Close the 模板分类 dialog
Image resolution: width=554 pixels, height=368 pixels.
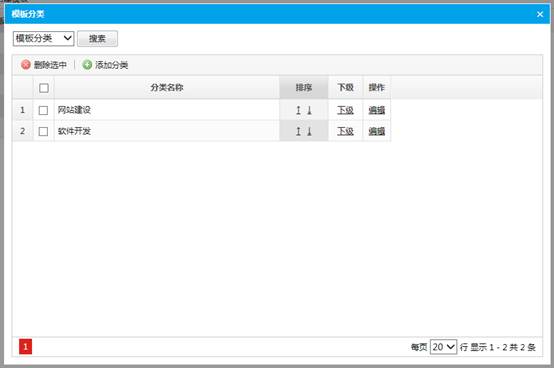click(540, 14)
